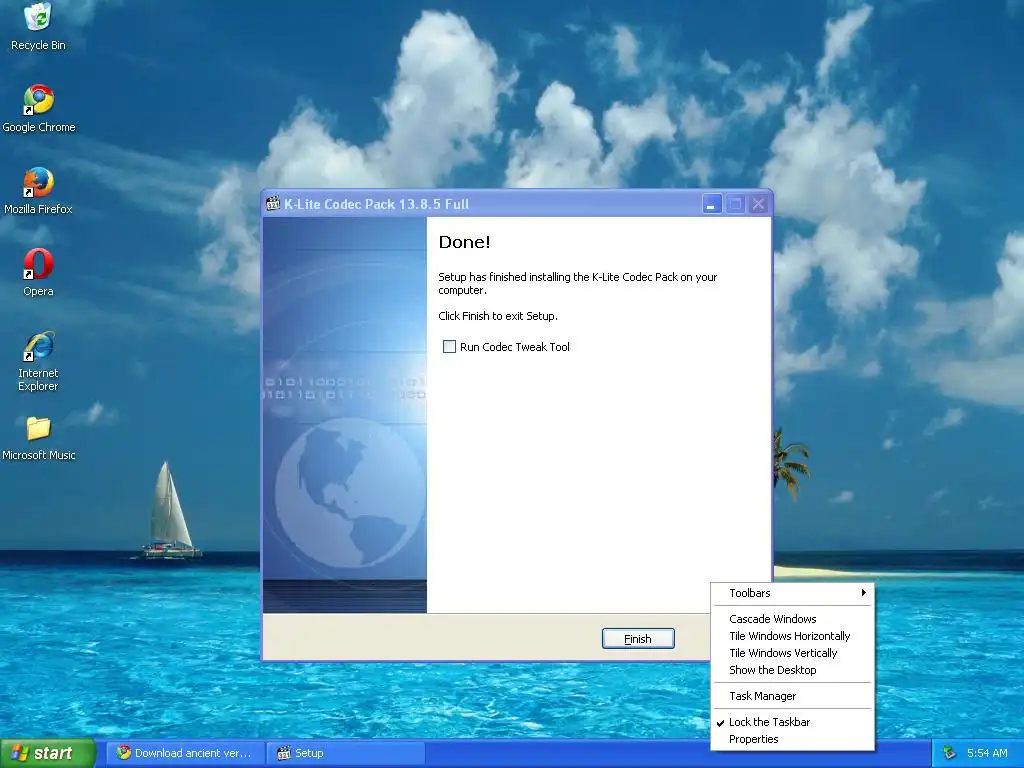
Task: Choose Tile Windows Vertically
Action: pos(792,652)
